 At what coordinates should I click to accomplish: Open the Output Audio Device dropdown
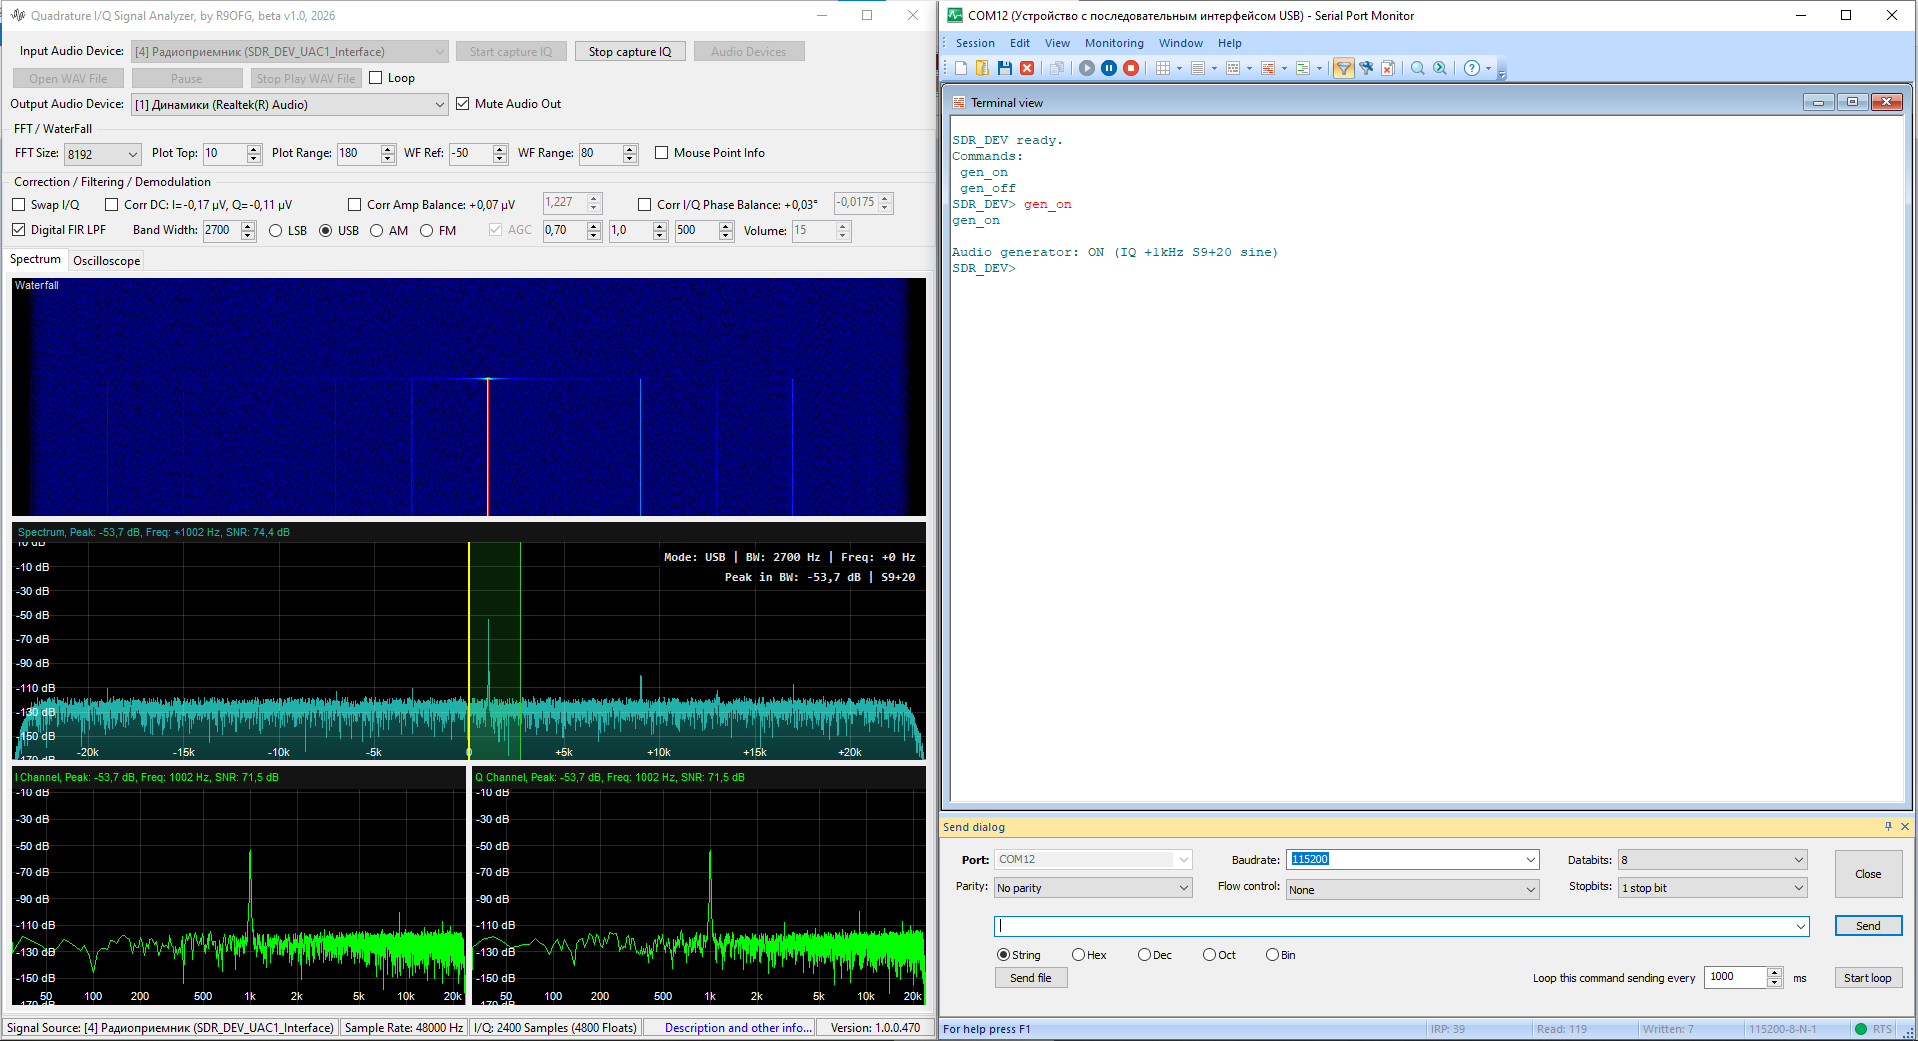point(439,105)
